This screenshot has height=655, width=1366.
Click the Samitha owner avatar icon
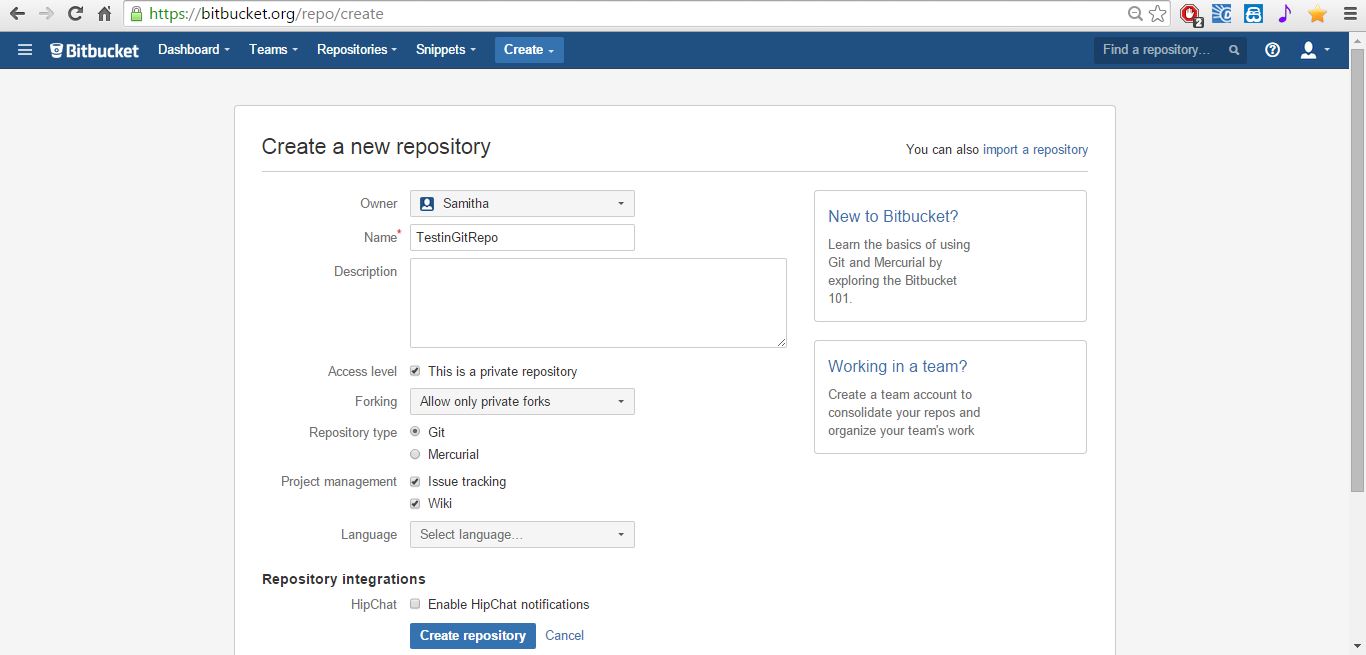click(x=427, y=203)
